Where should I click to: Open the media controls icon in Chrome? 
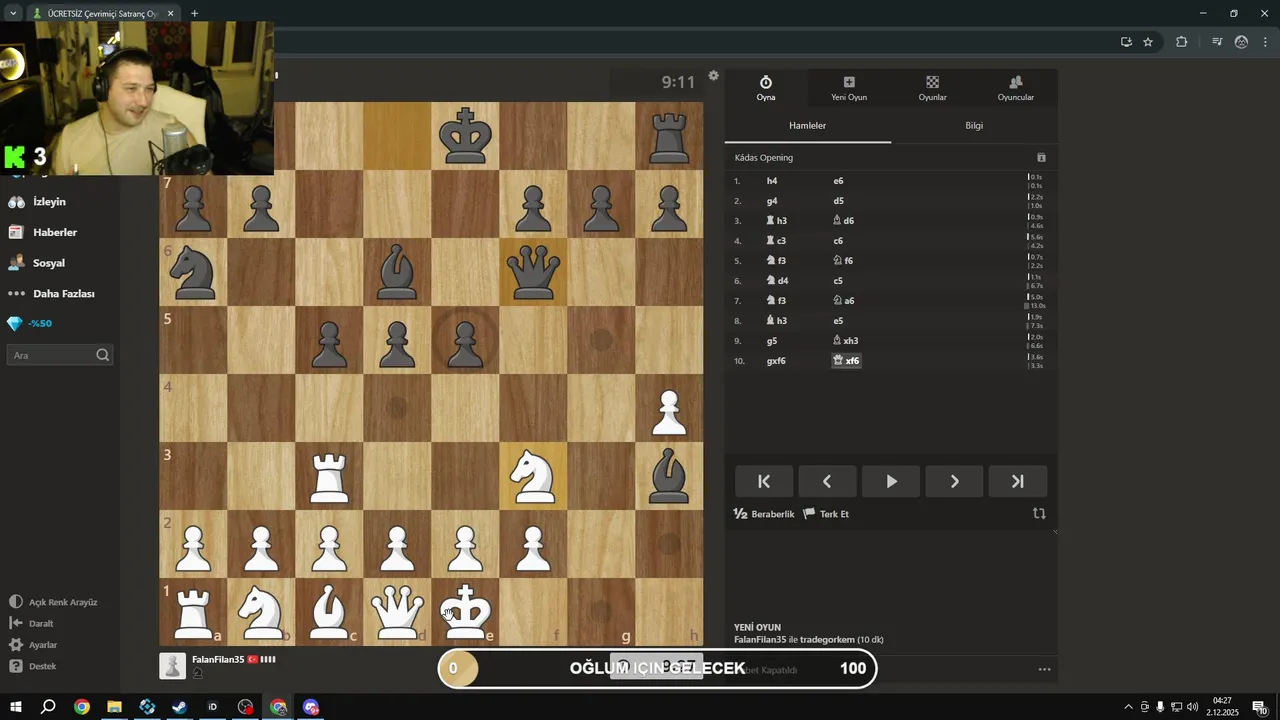[x=1217, y=42]
